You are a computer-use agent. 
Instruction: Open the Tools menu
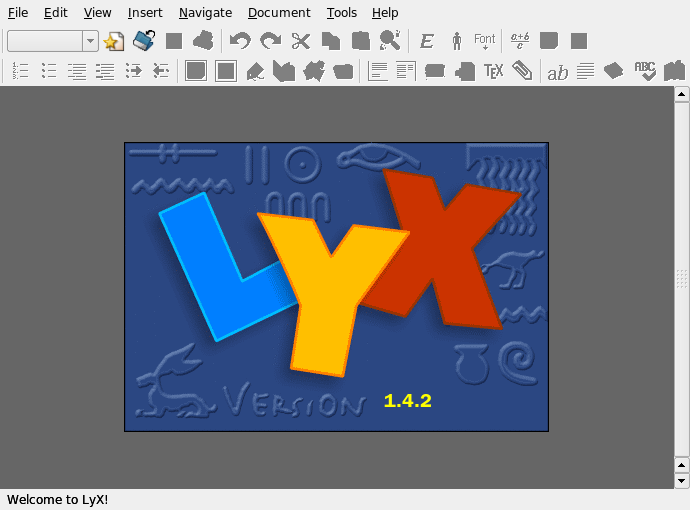(341, 13)
